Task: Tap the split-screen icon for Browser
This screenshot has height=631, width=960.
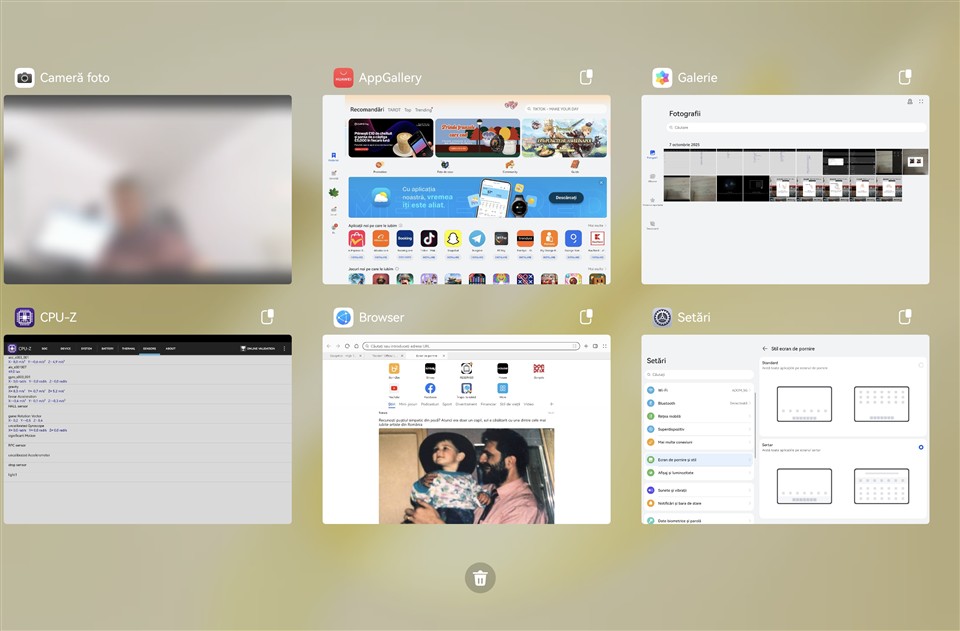Action: 587,317
